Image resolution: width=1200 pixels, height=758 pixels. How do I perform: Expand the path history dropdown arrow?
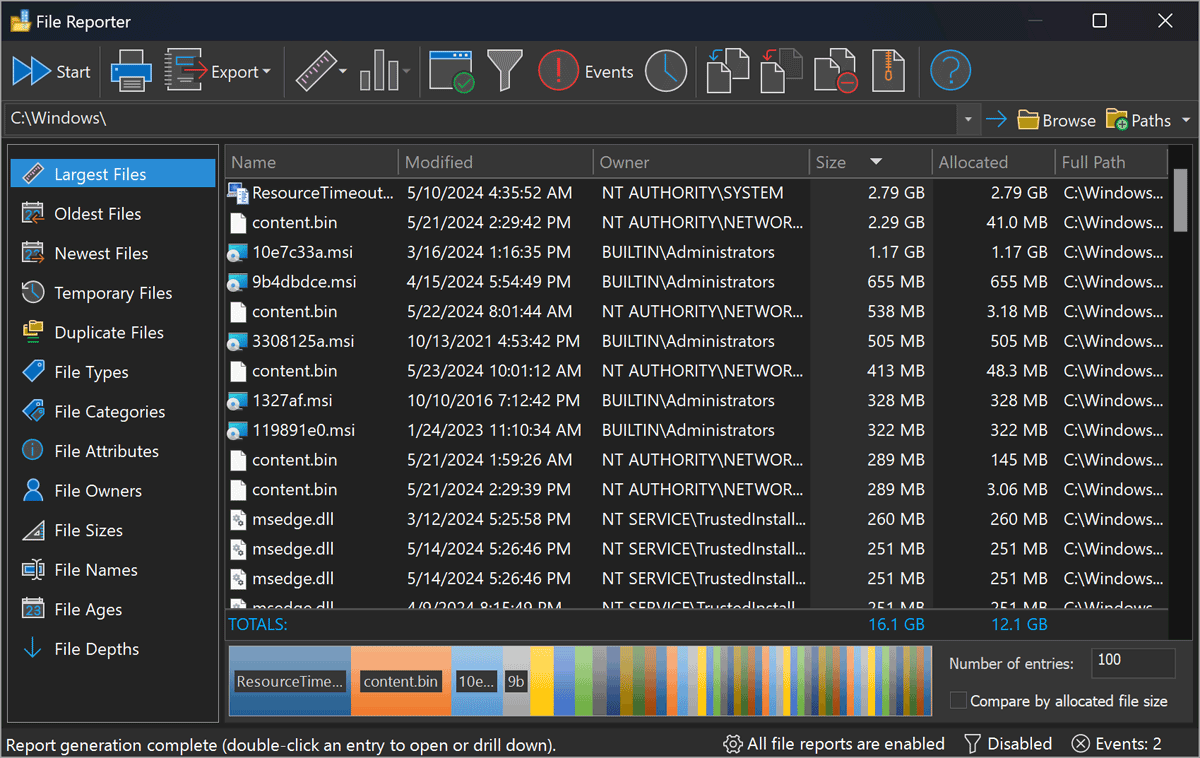(968, 120)
